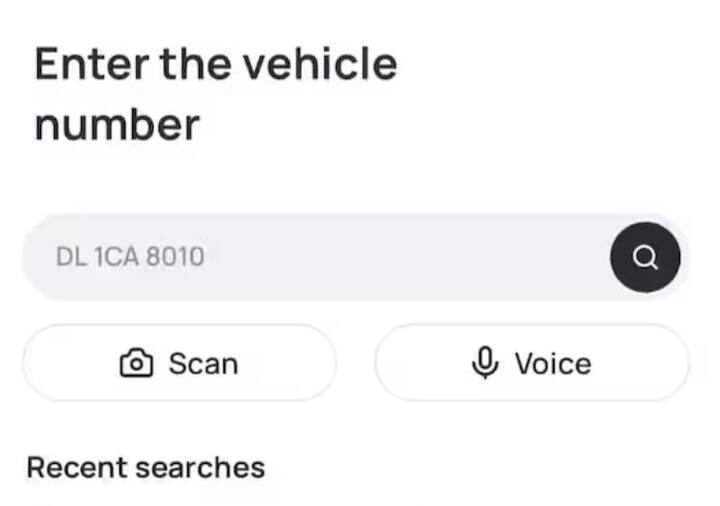This screenshot has width=720, height=506.
Task: Click the Recent searches heading
Action: click(145, 468)
